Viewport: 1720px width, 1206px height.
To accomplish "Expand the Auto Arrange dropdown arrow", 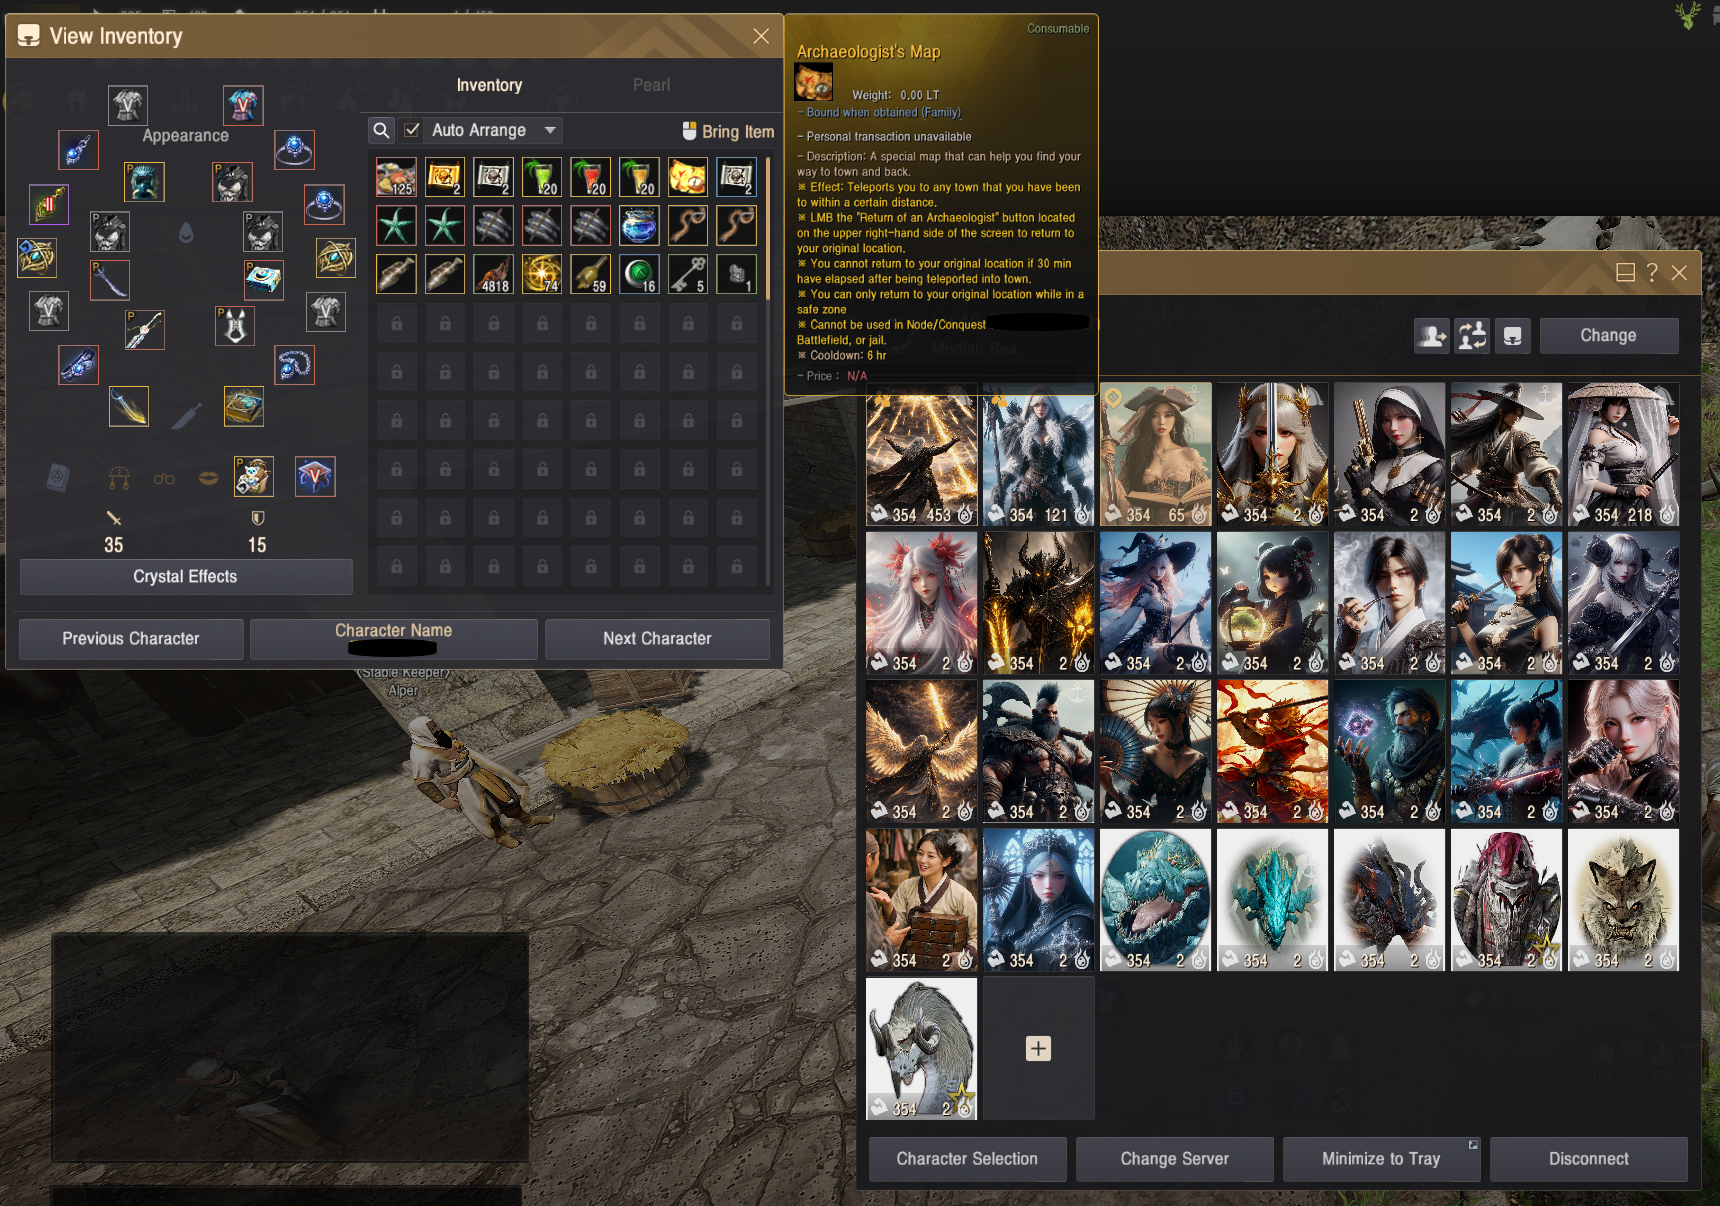I will point(550,130).
